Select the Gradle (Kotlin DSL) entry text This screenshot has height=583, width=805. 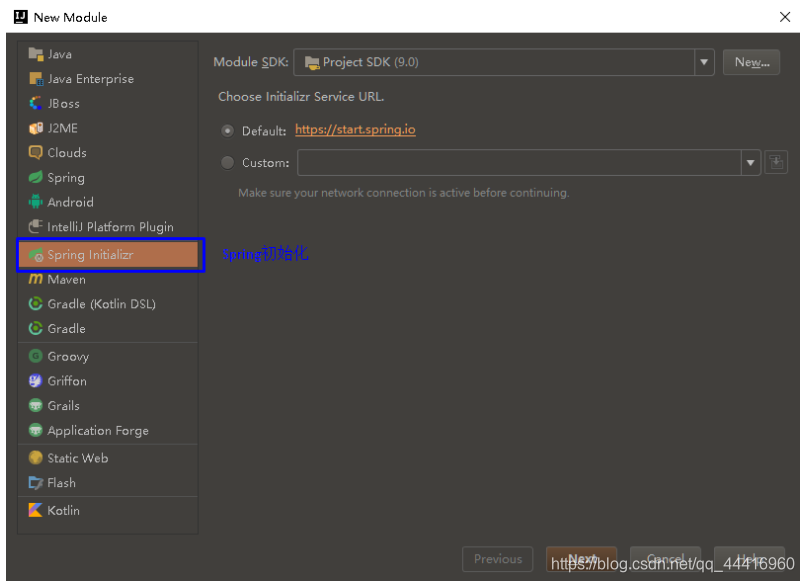click(x=101, y=304)
